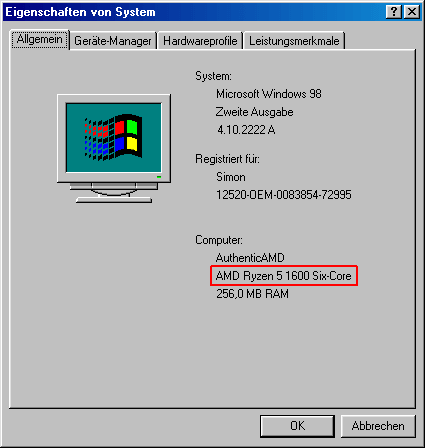Switch to the Geräte-Manager tab
The image size is (425, 448).
pyautogui.click(x=113, y=41)
